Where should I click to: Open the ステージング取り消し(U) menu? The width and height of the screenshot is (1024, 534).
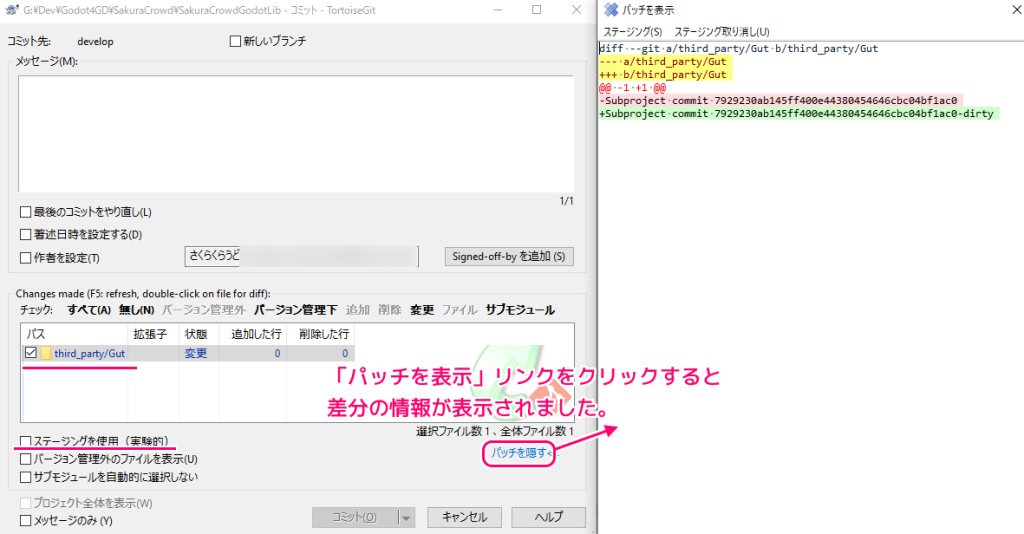tap(722, 32)
